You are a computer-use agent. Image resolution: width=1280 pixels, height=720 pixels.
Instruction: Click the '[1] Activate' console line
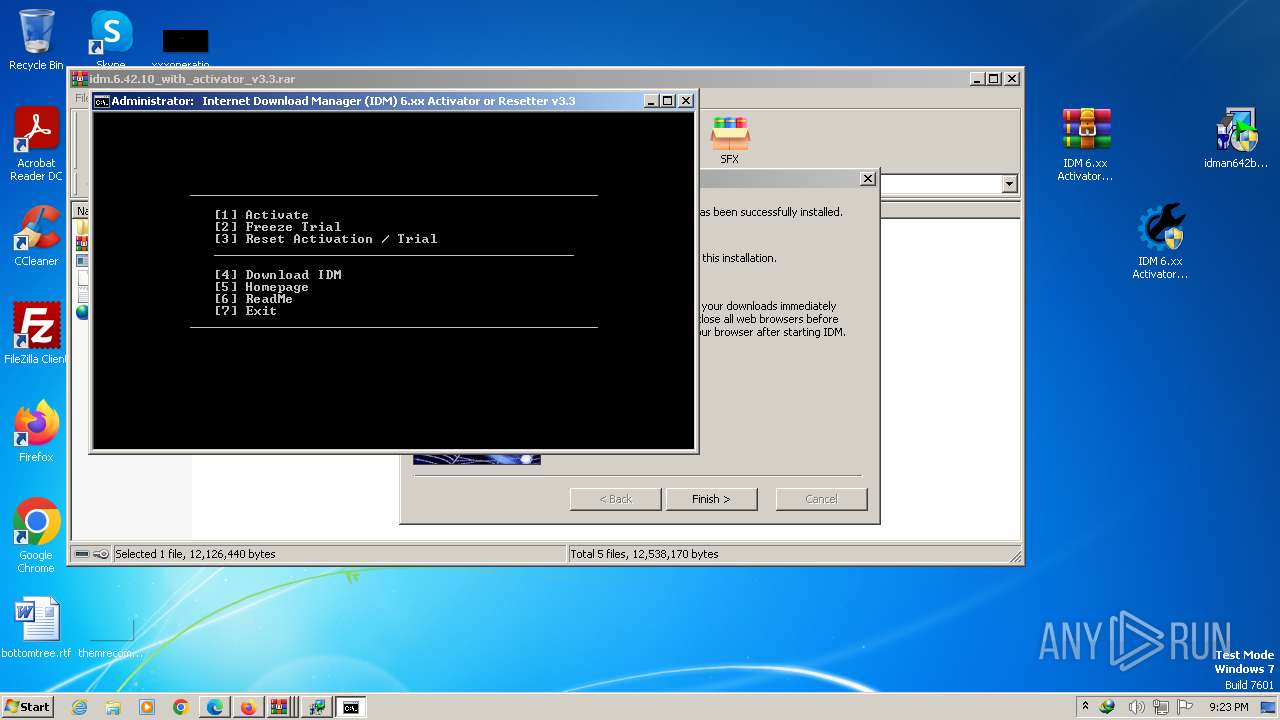(x=261, y=215)
